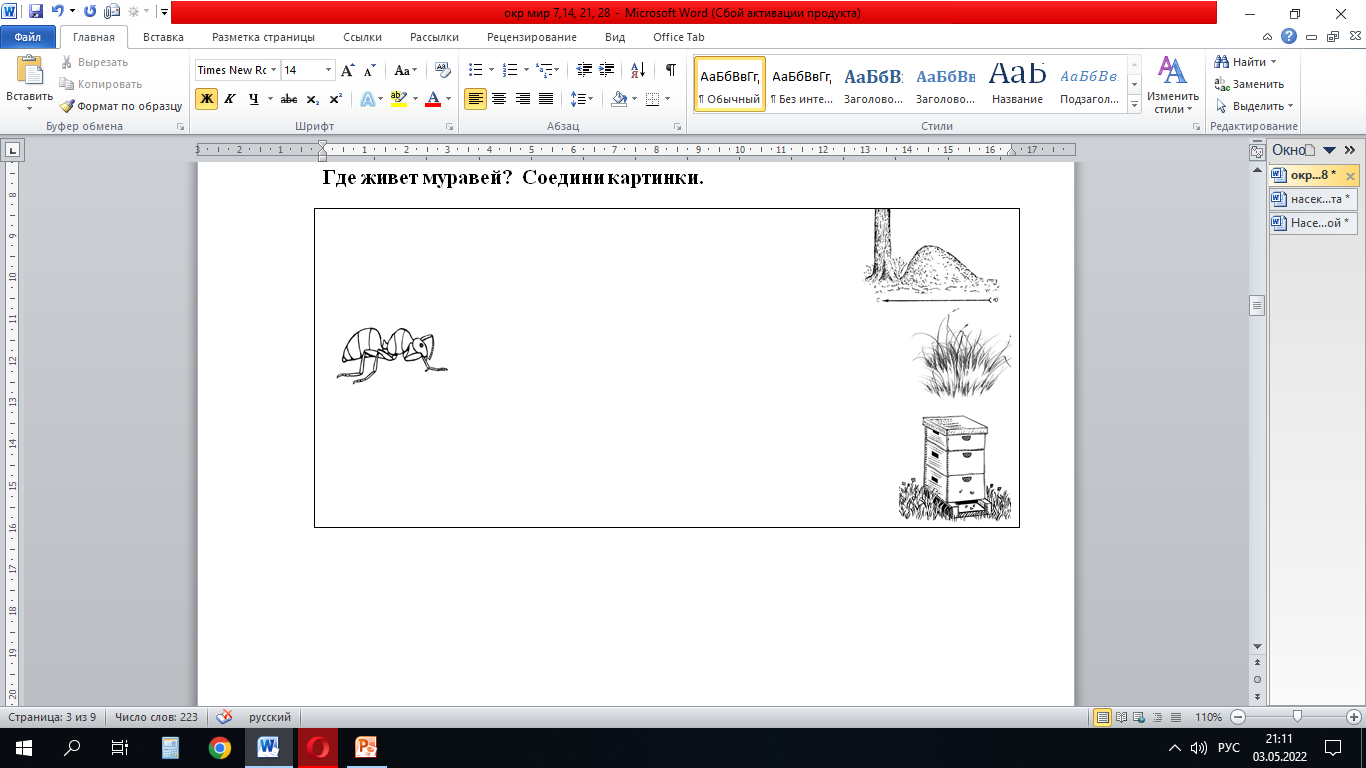Toggle left text alignment
This screenshot has height=768, width=1366.
pos(475,99)
